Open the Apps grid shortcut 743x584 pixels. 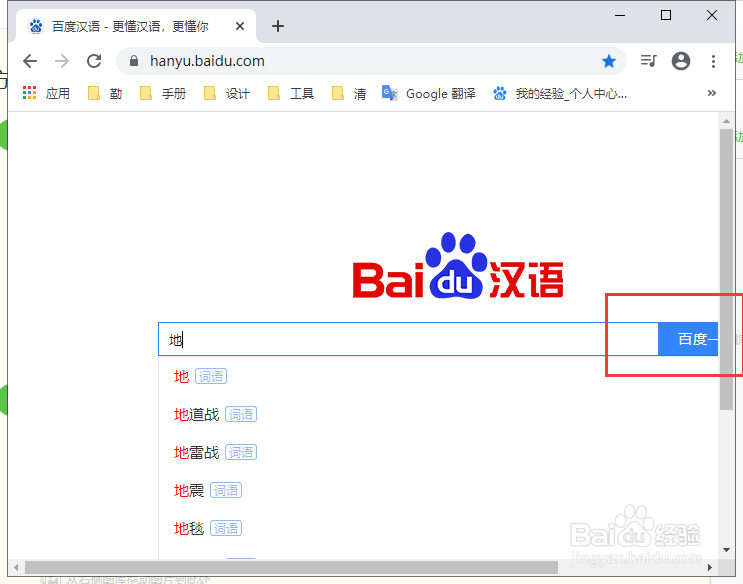46,93
